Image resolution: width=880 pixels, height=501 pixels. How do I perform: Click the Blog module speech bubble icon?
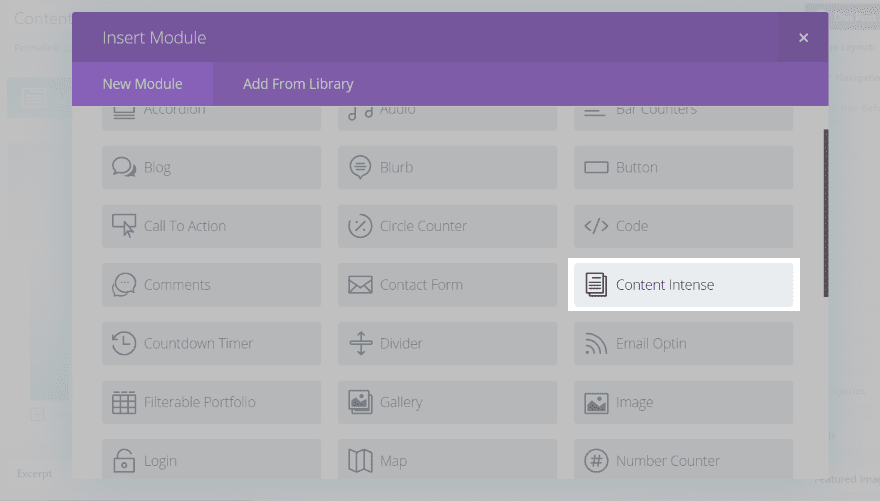pyautogui.click(x=124, y=167)
